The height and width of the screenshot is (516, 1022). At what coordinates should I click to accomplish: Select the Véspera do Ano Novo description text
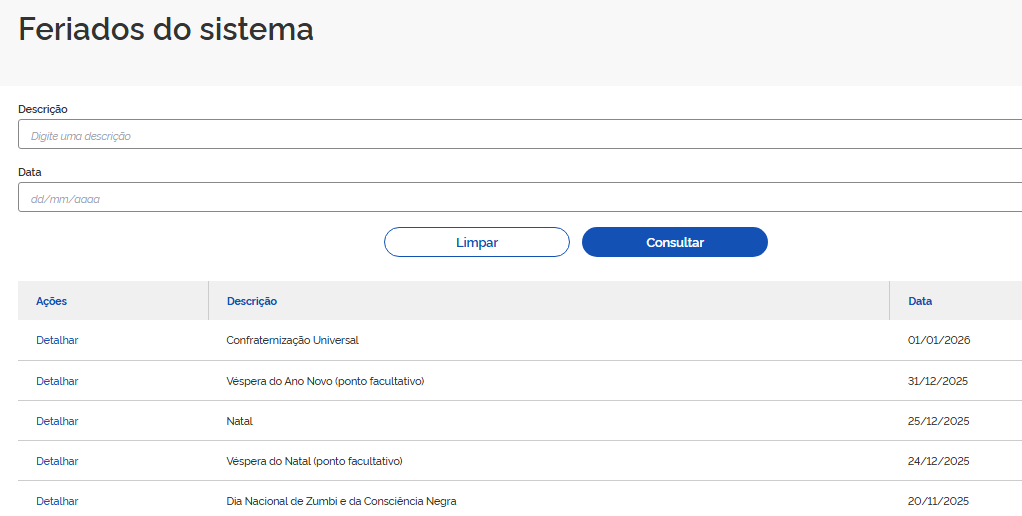pyautogui.click(x=325, y=381)
